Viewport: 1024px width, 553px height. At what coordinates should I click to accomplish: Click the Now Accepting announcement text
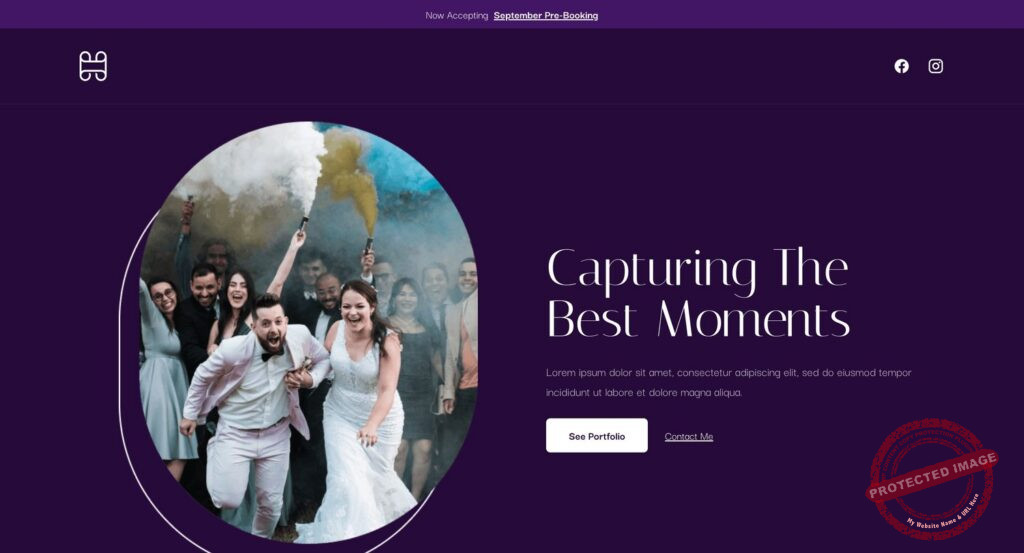click(456, 15)
